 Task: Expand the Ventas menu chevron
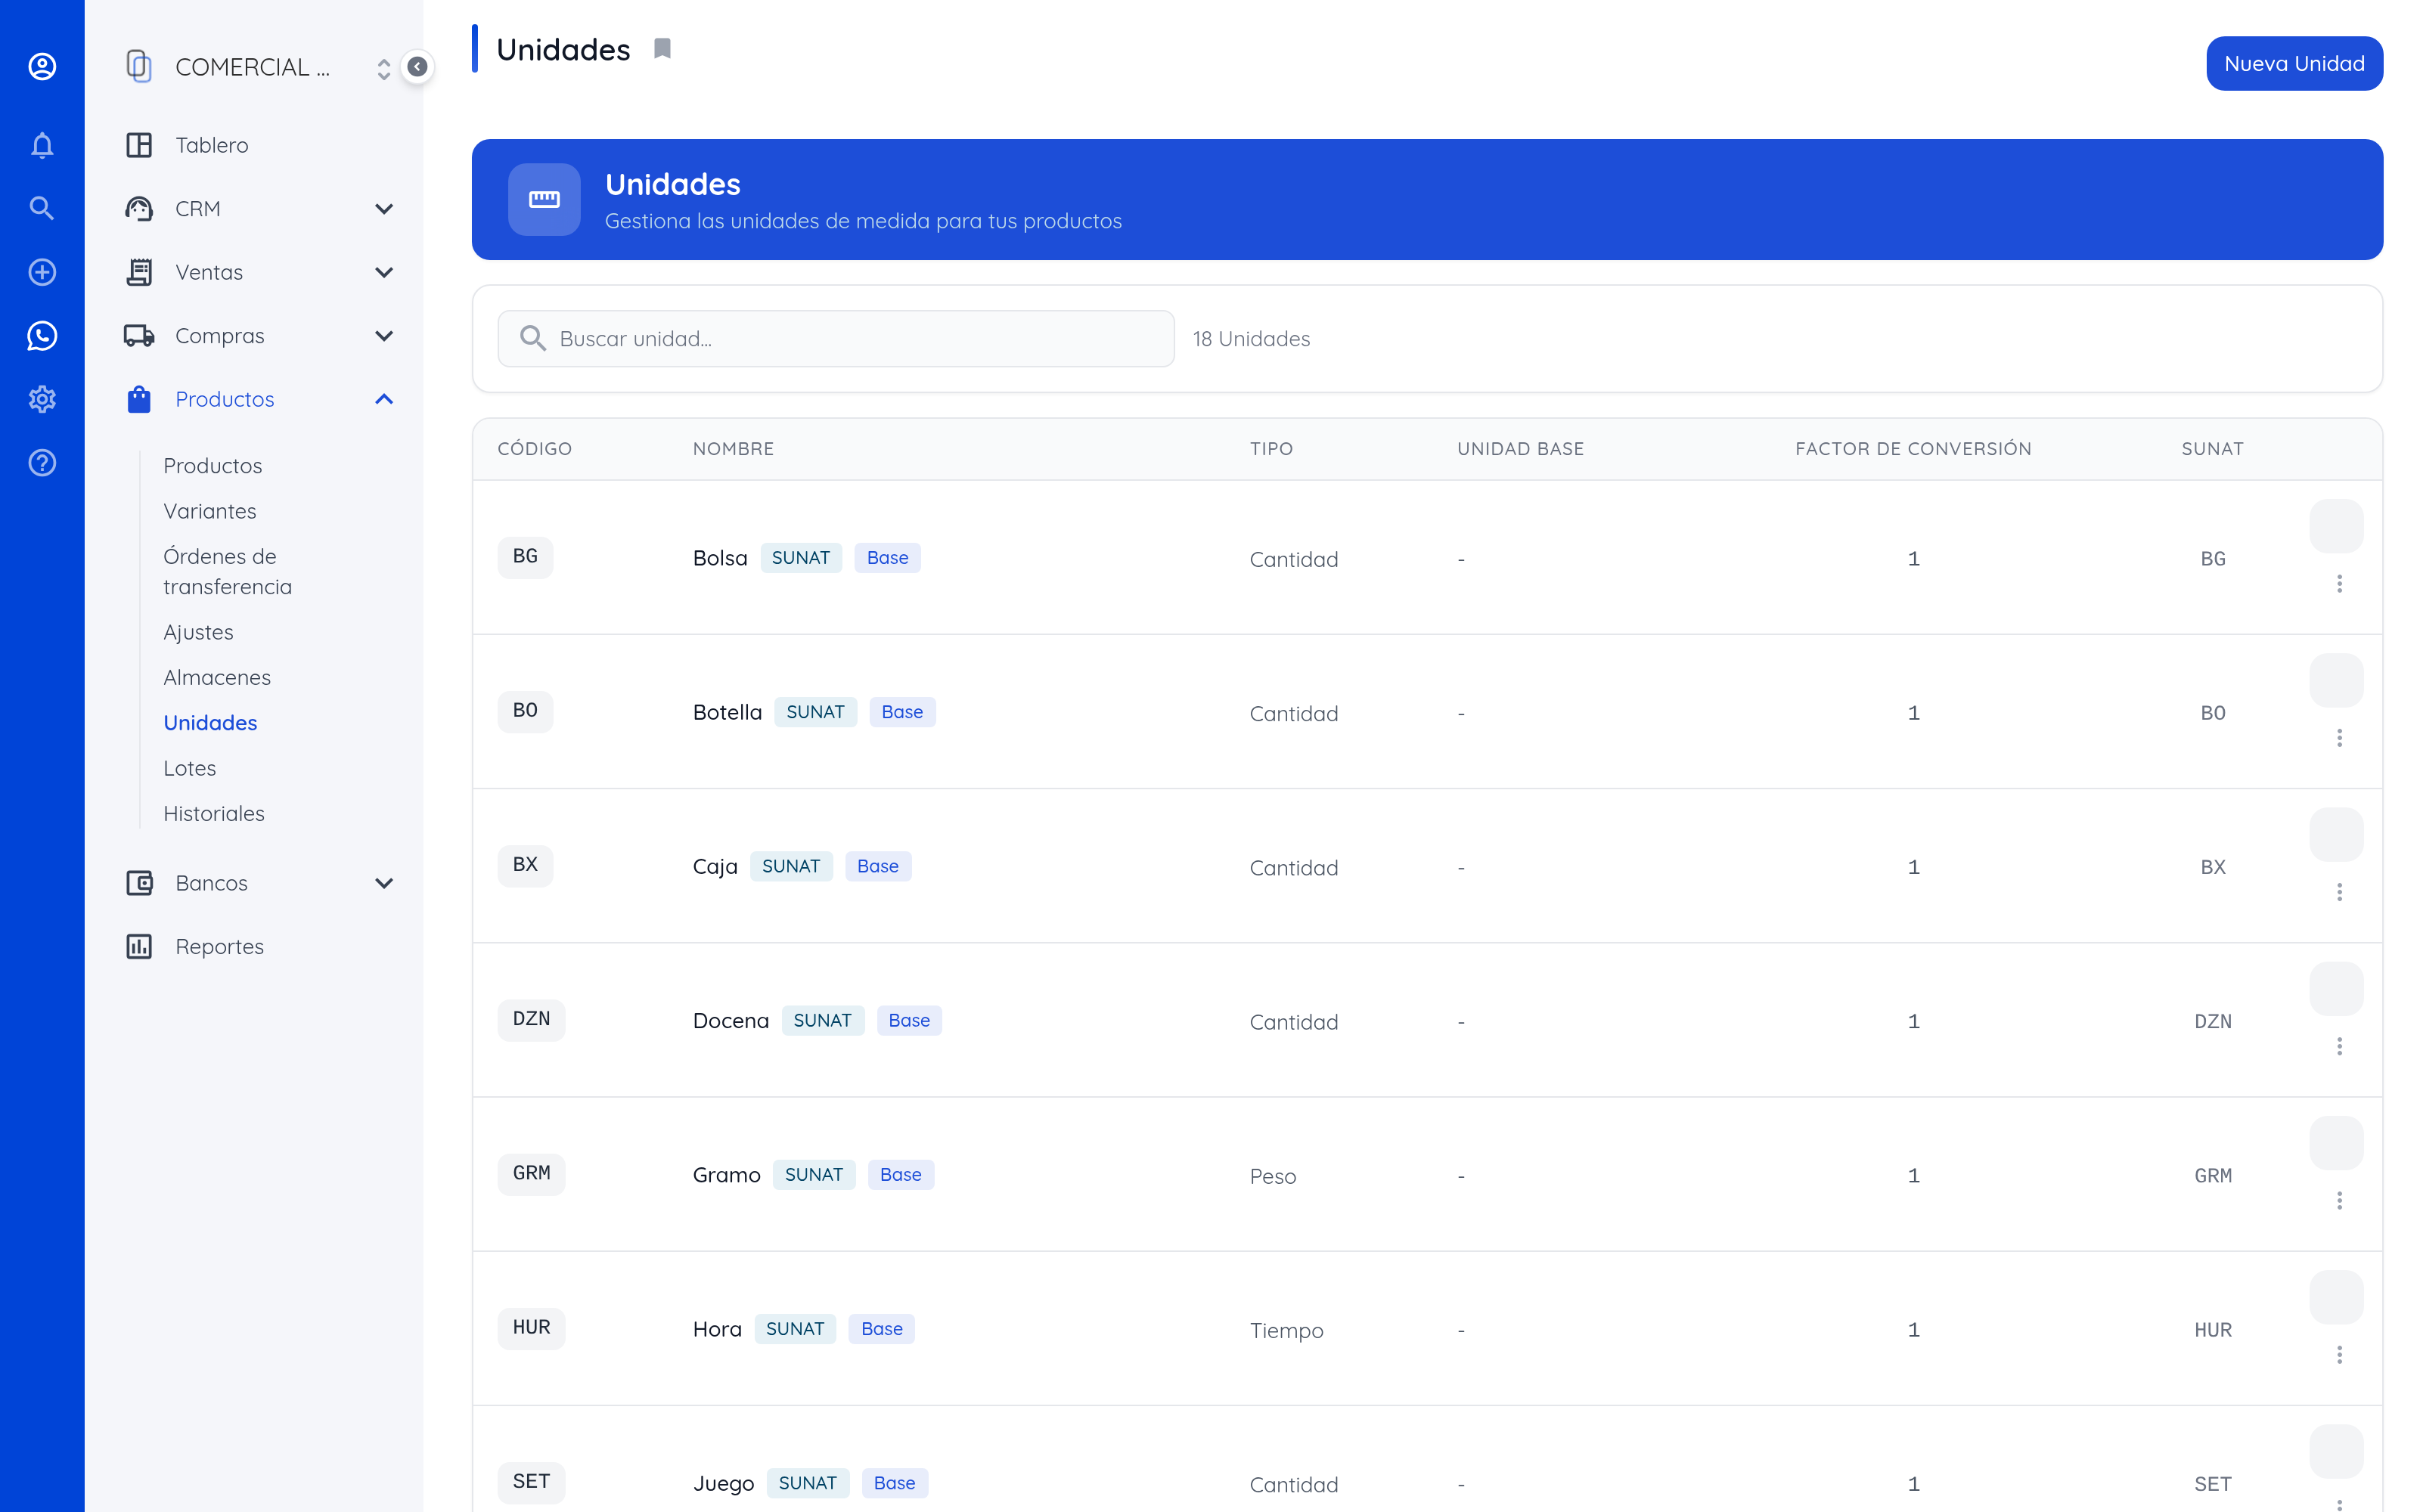coord(384,272)
